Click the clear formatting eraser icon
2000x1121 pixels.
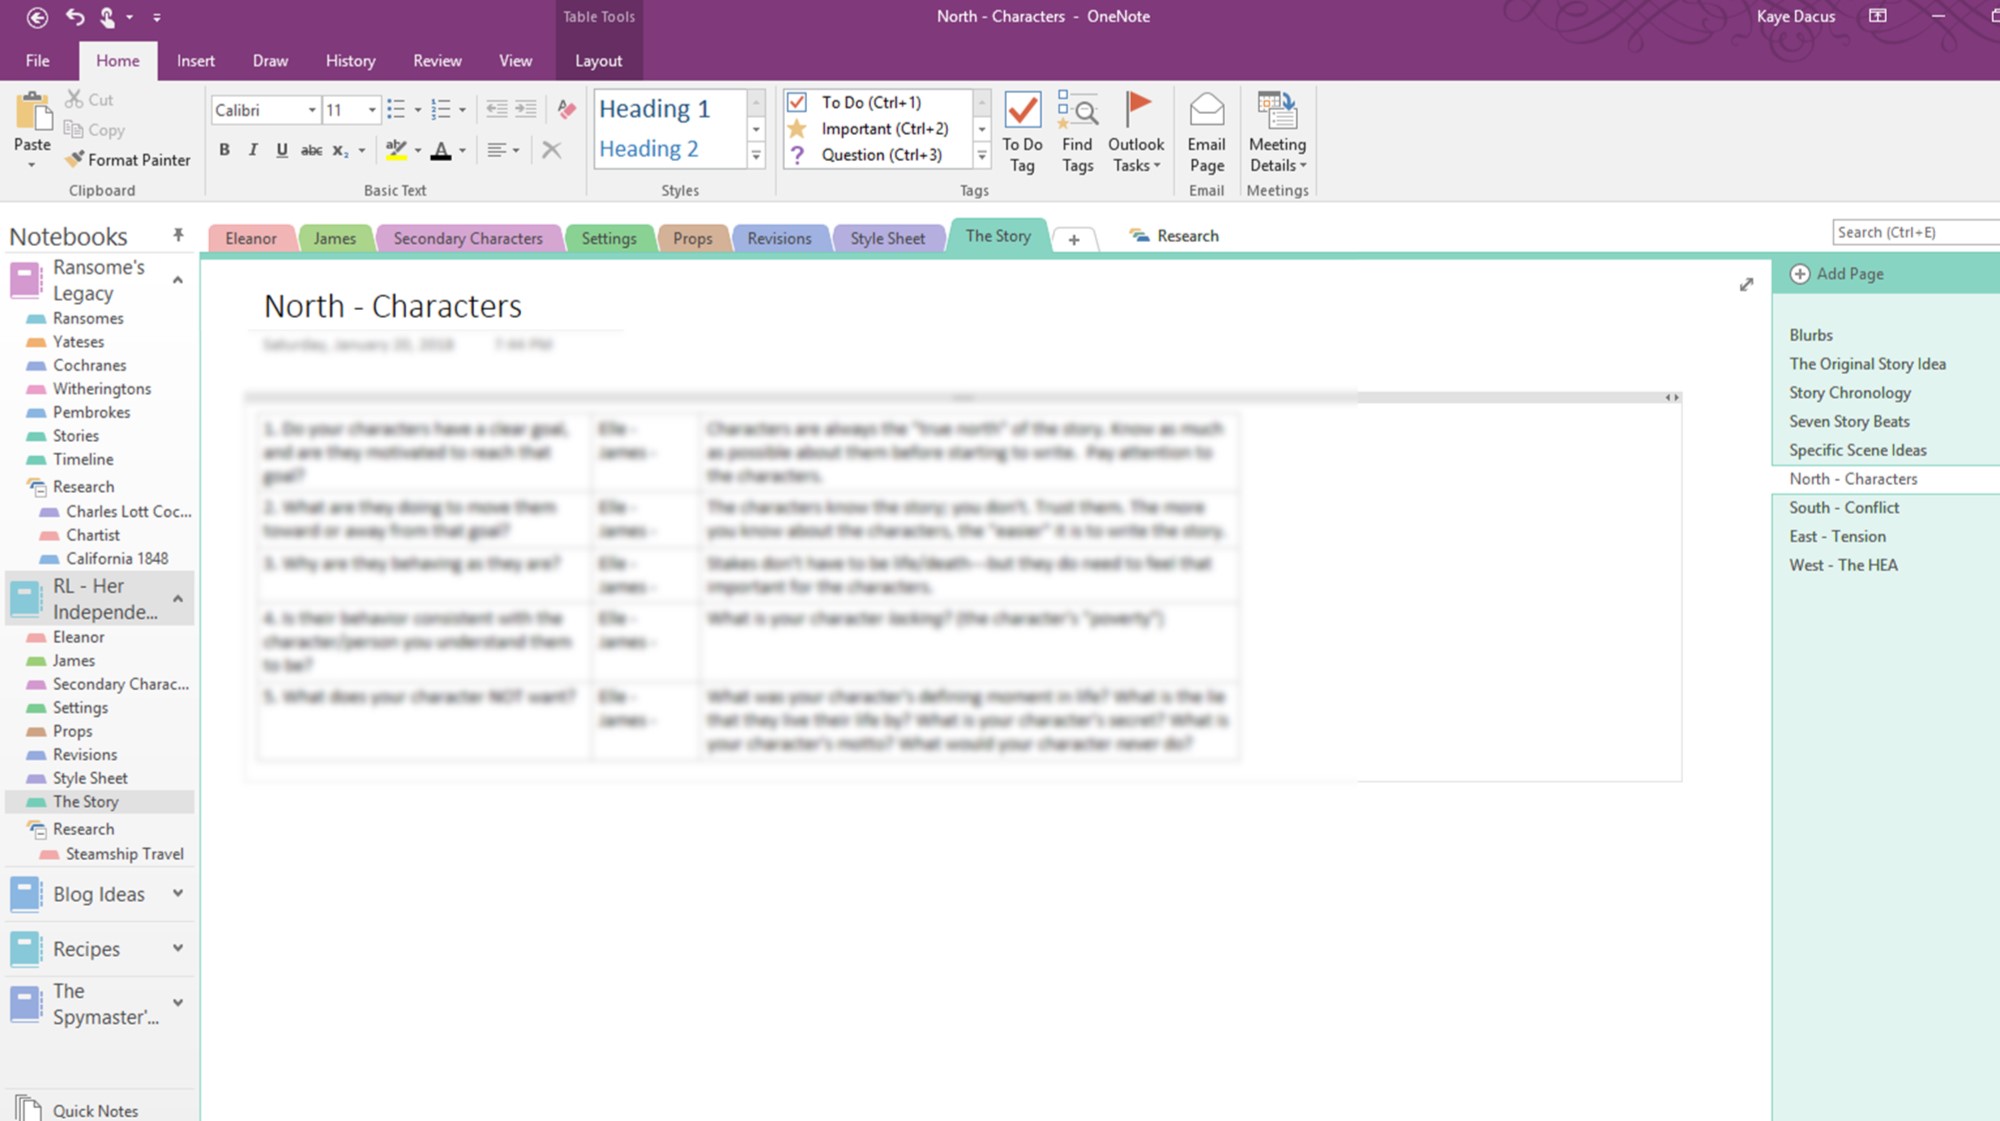point(566,110)
